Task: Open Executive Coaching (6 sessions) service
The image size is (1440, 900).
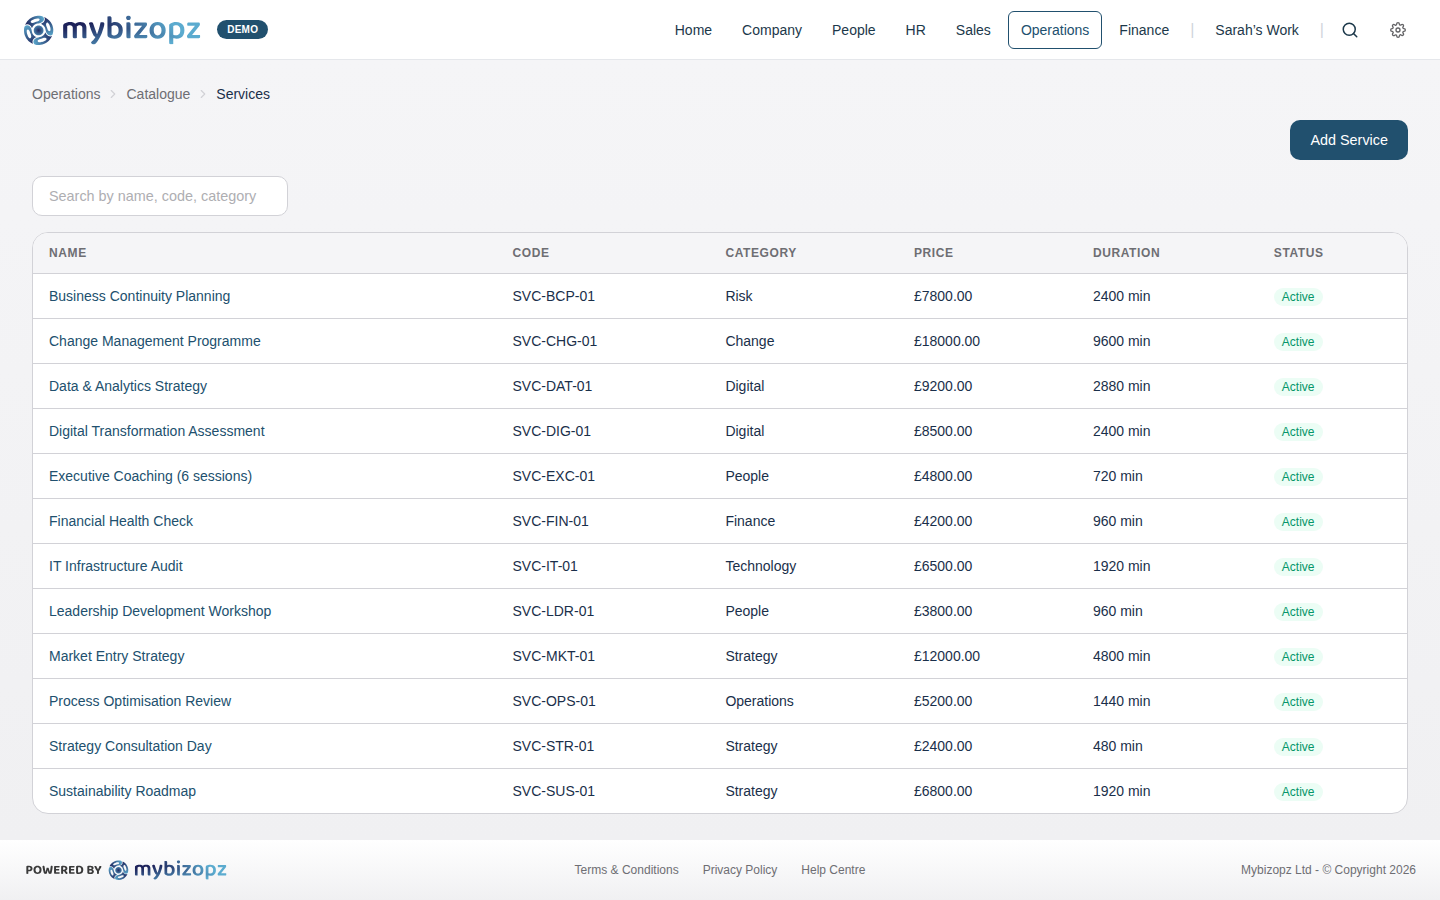Action: pos(151,476)
